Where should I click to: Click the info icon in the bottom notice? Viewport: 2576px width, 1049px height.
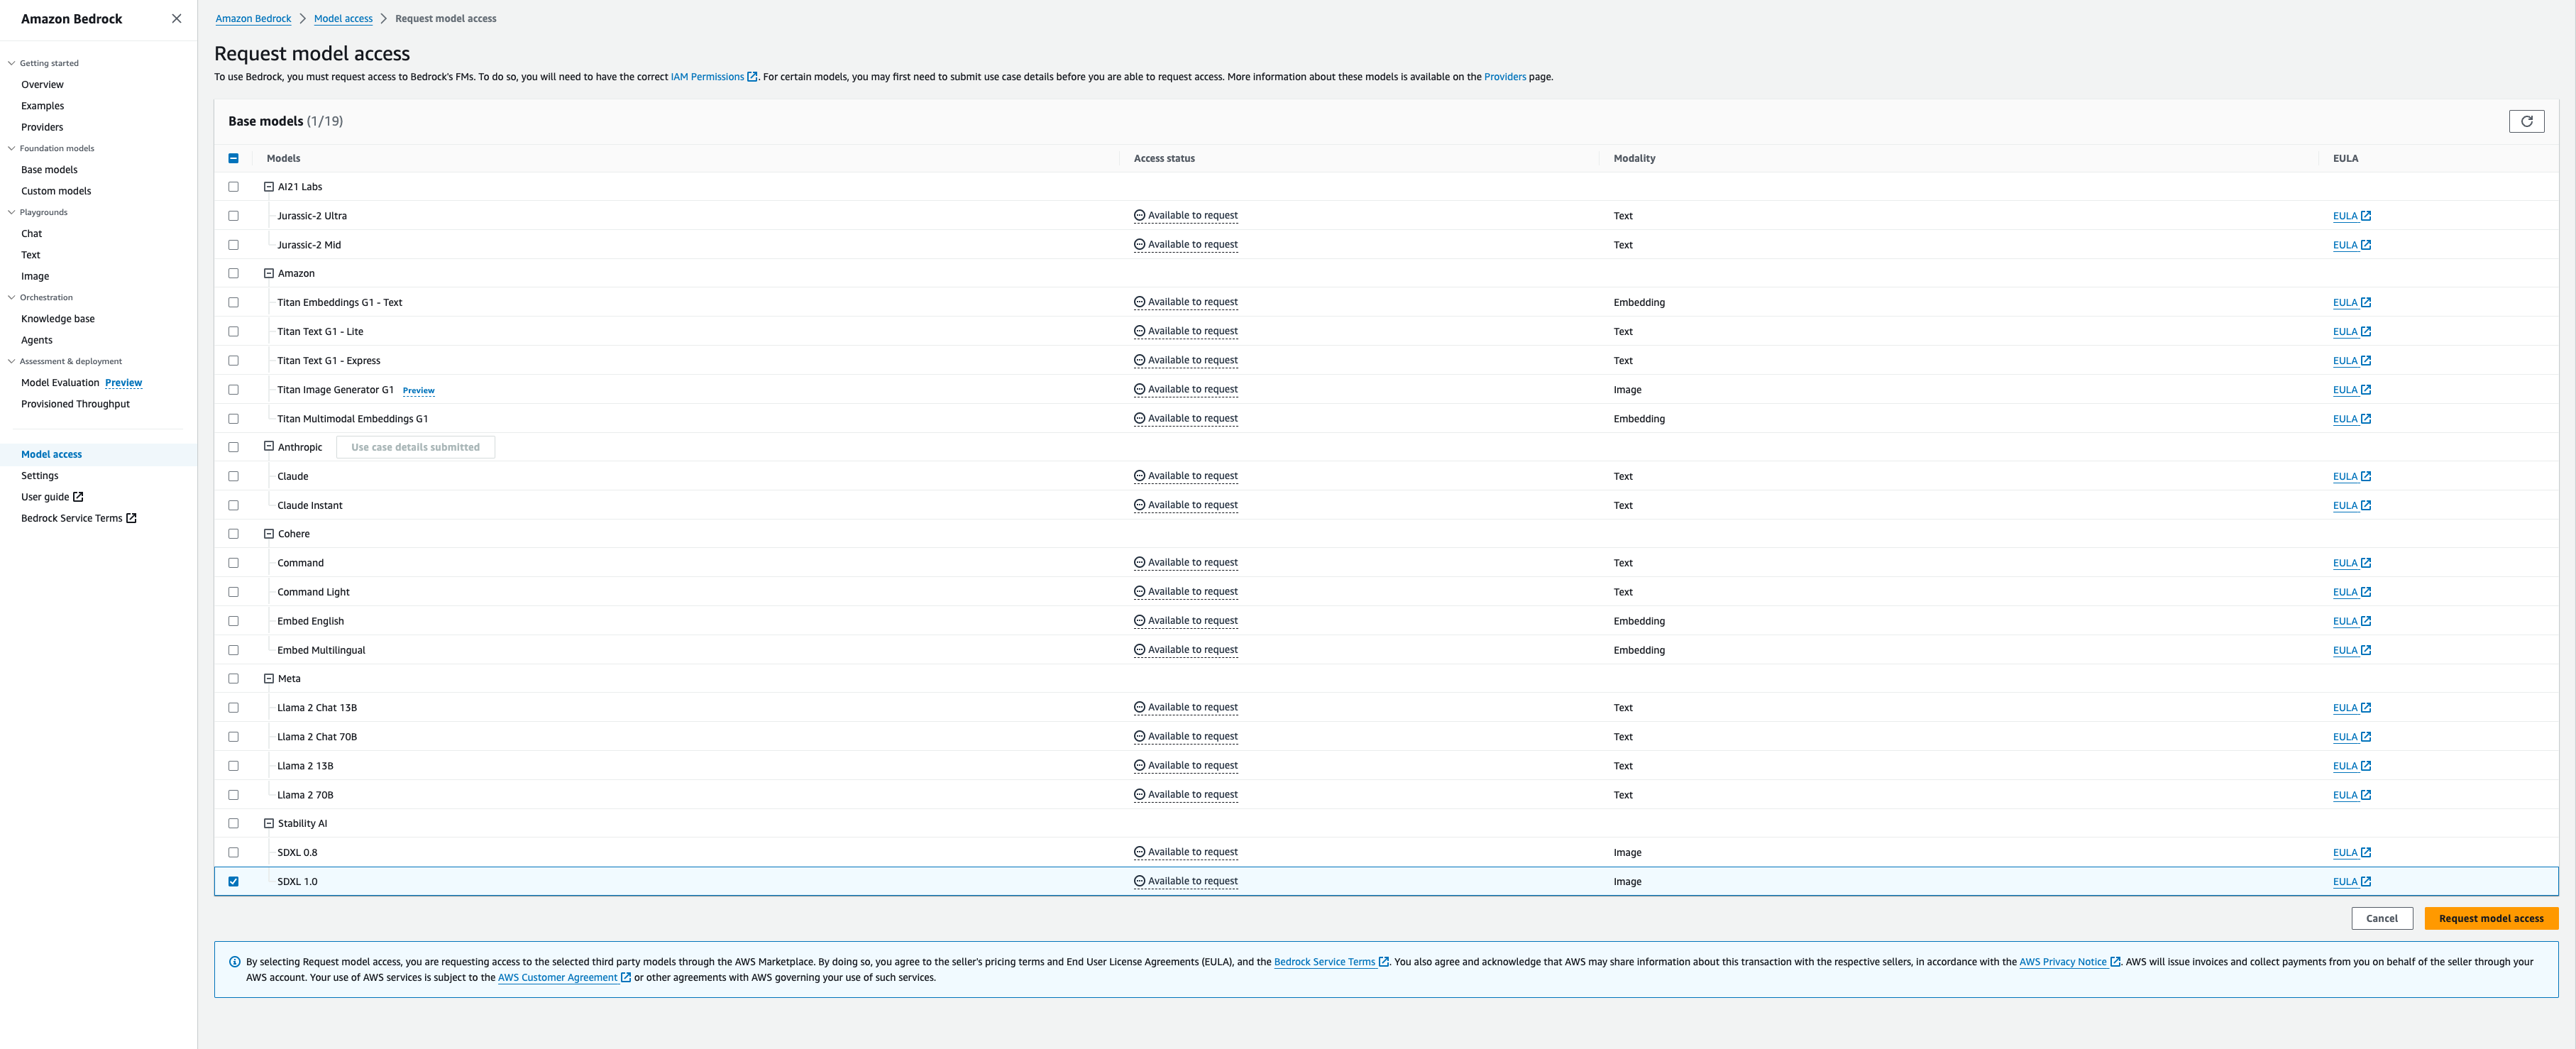coord(235,962)
